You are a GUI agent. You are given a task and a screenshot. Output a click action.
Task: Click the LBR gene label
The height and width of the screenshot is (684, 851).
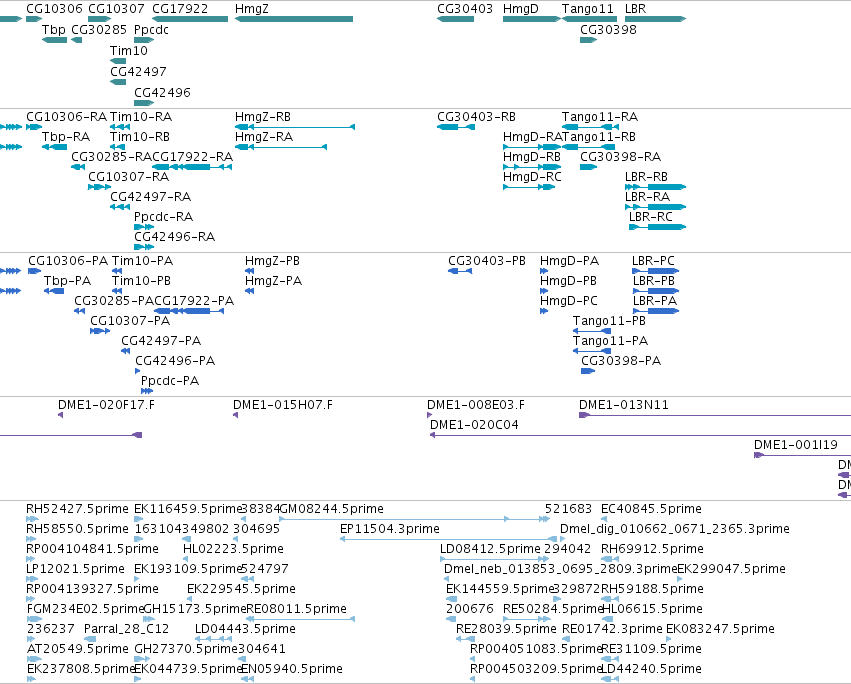click(635, 9)
